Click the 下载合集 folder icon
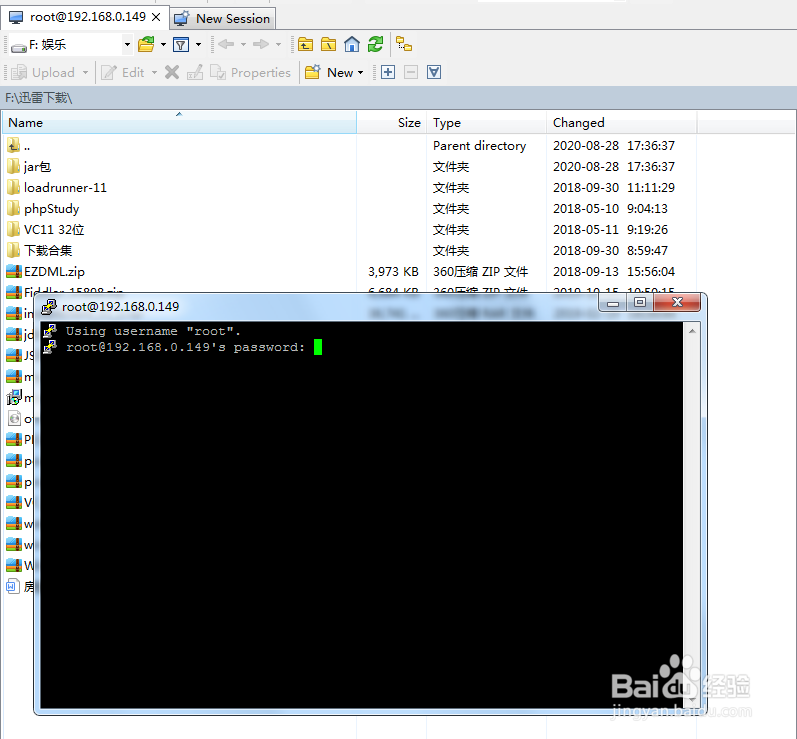 click(14, 251)
